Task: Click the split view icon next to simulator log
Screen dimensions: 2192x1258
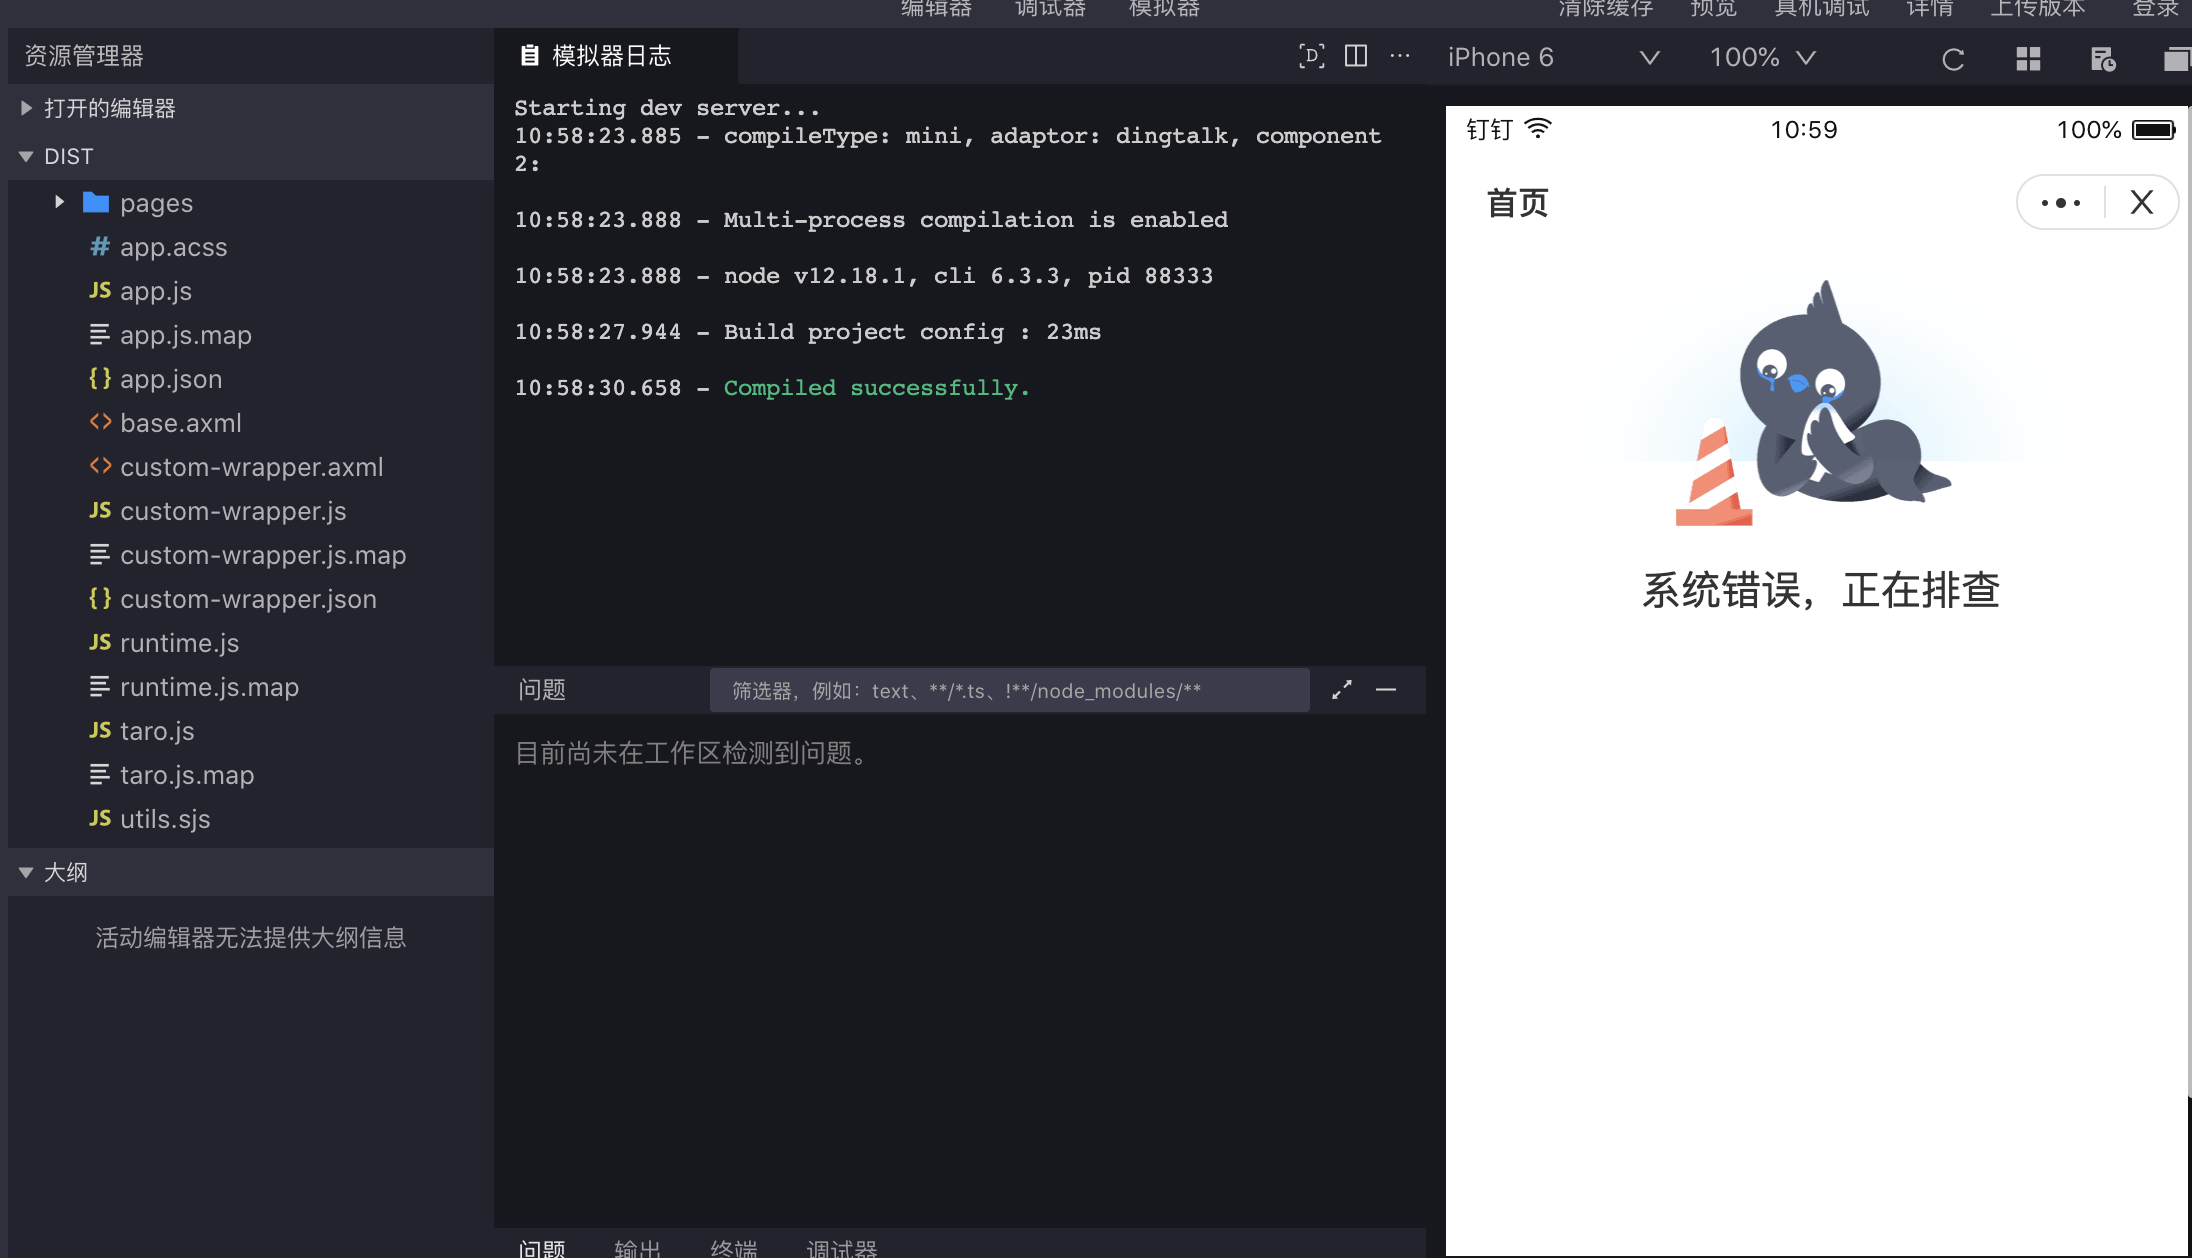Action: pyautogui.click(x=1356, y=56)
